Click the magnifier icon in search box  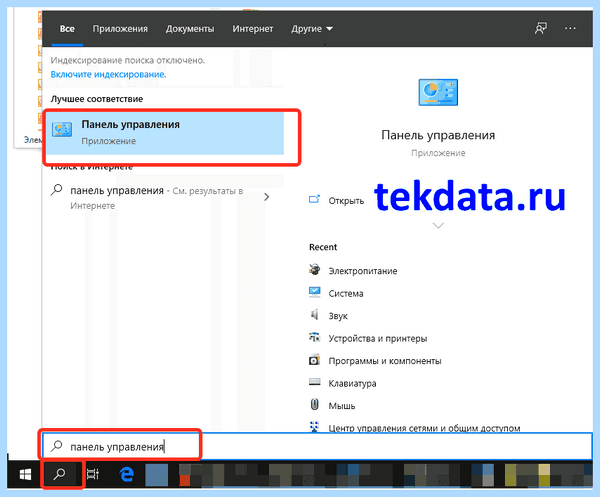click(x=57, y=446)
